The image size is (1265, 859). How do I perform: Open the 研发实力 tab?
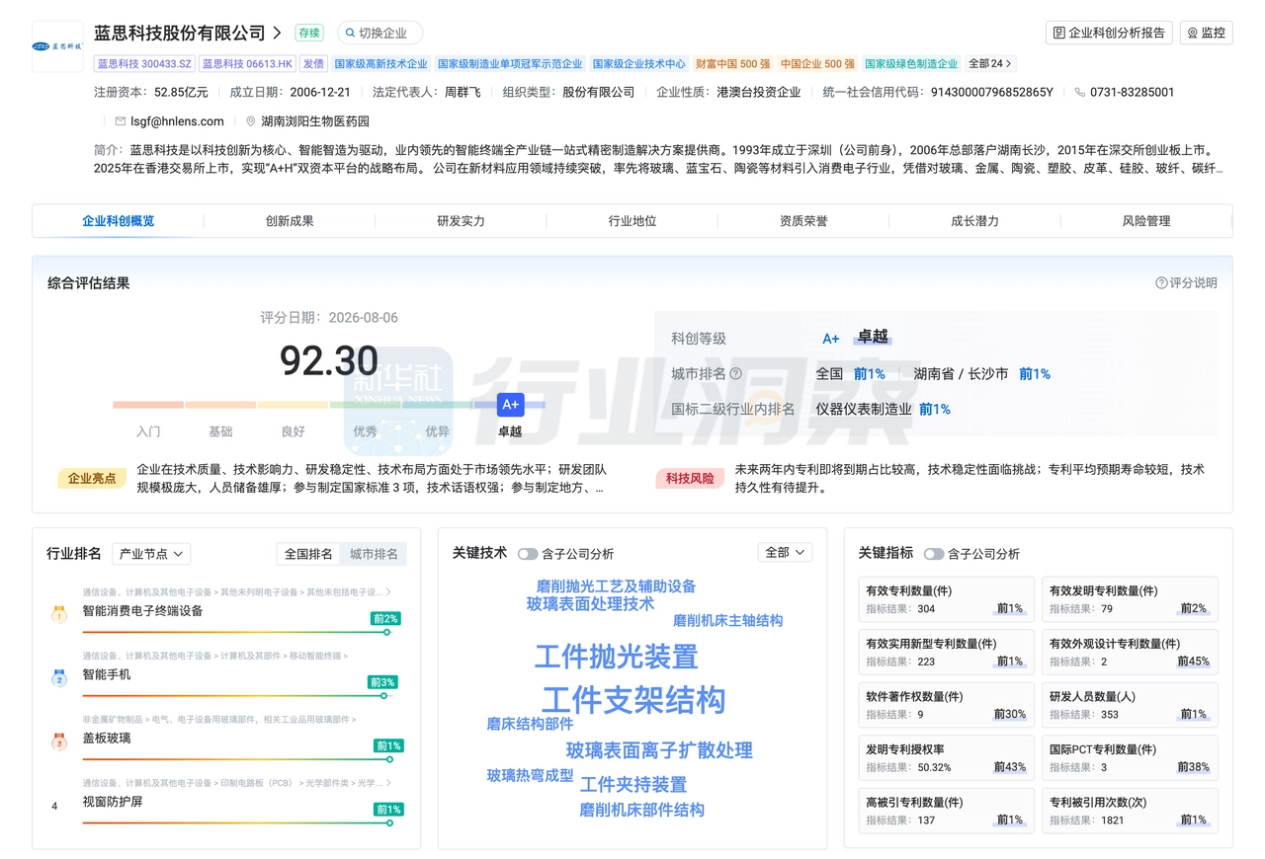click(x=461, y=221)
